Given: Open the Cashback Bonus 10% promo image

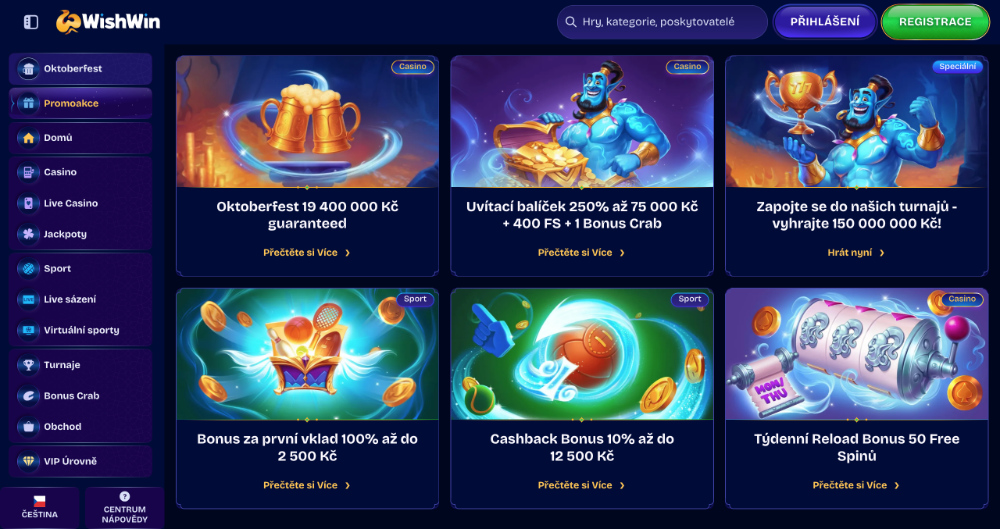Looking at the screenshot, I should pos(582,354).
